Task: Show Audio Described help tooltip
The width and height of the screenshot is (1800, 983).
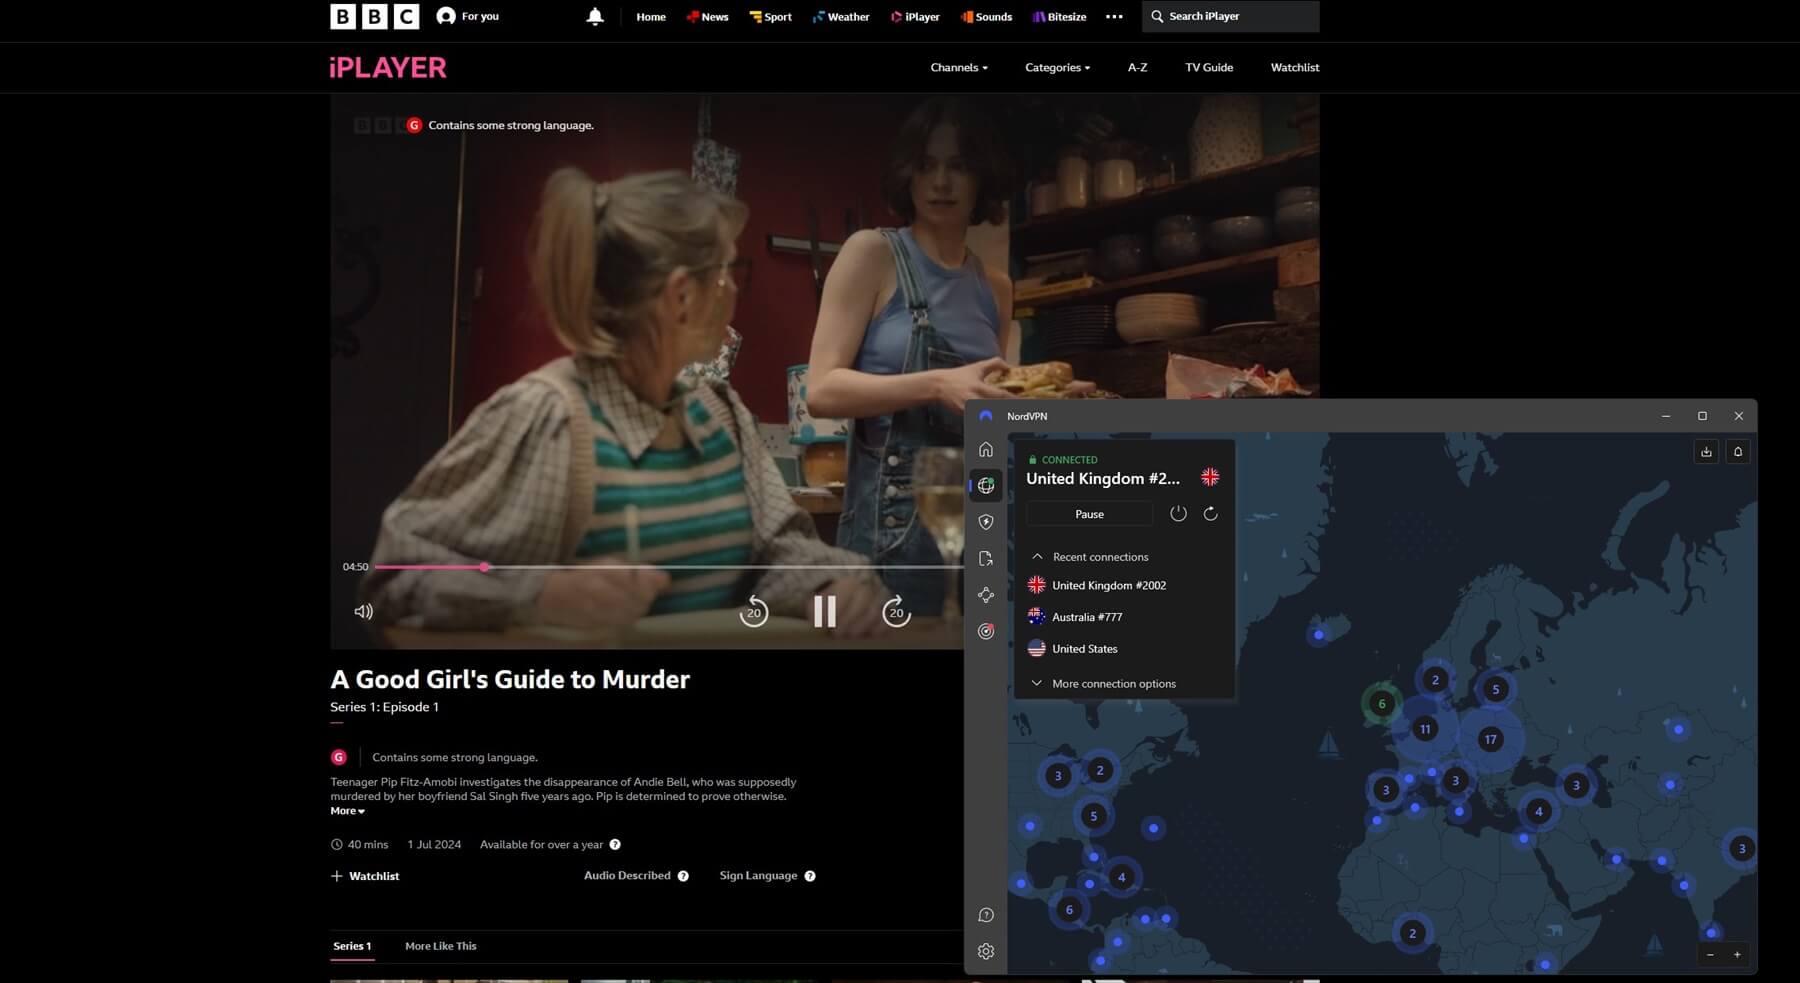Action: pos(683,876)
